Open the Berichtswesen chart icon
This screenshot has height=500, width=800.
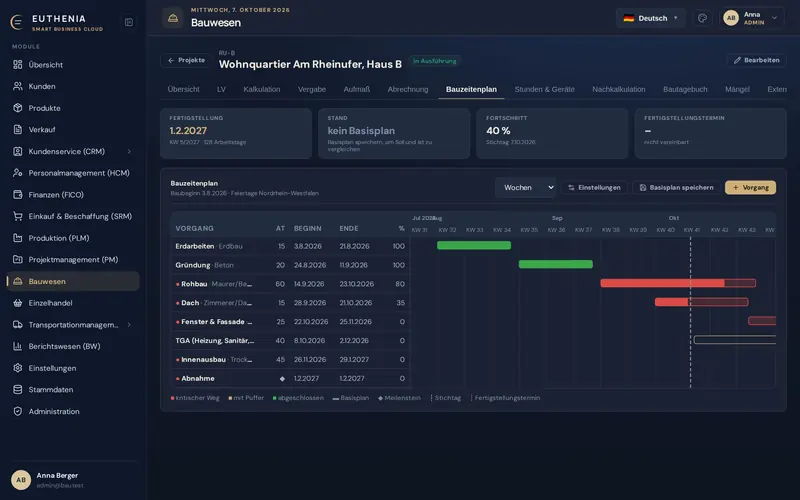tap(18, 346)
